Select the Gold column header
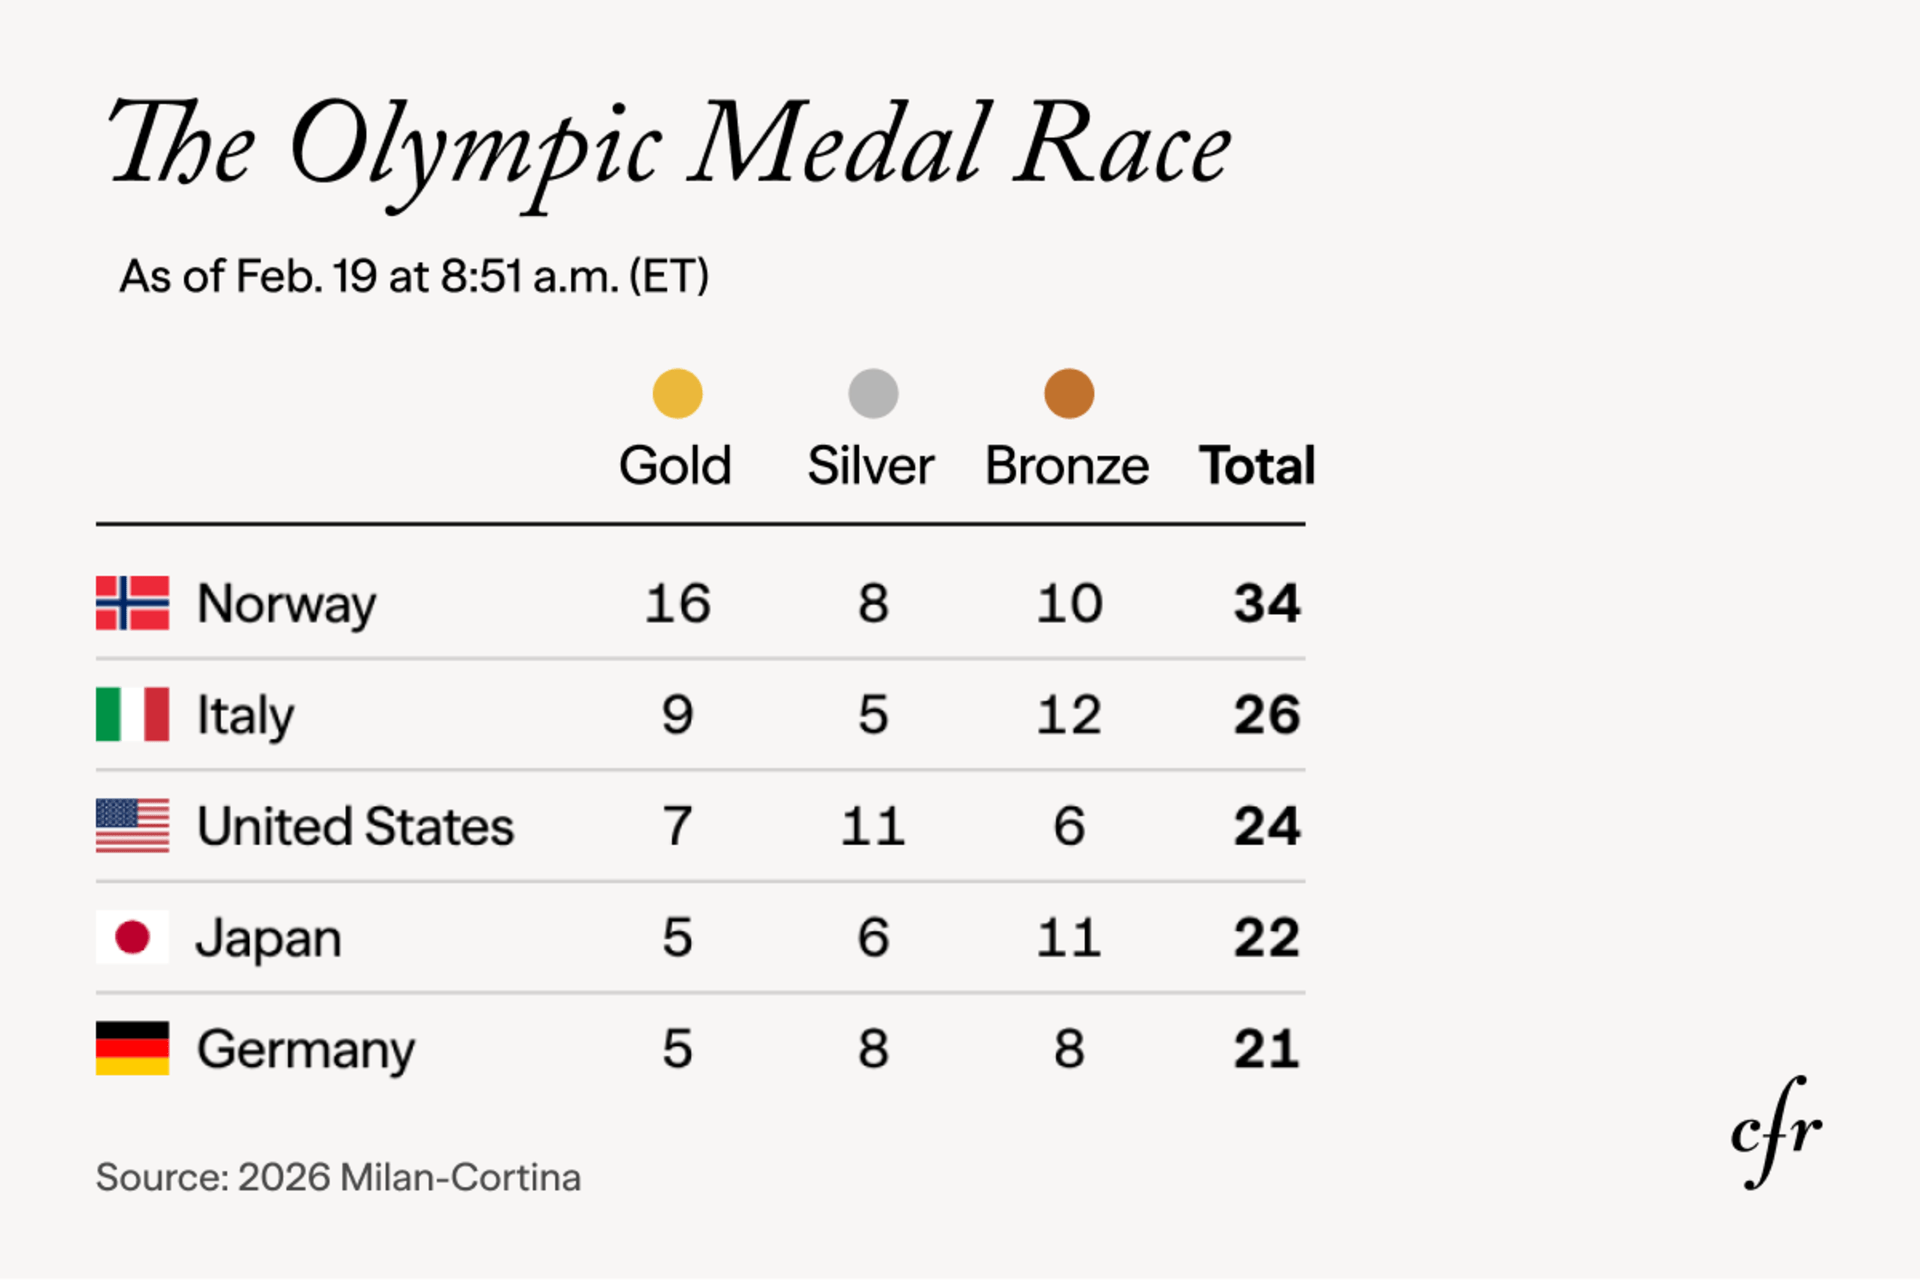1920x1280 pixels. [675, 466]
